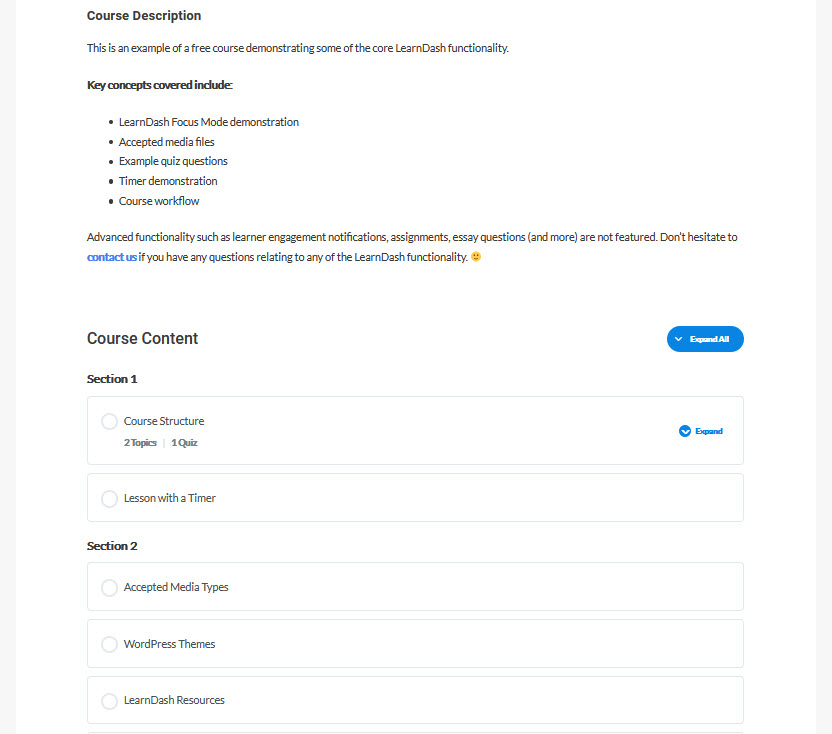The width and height of the screenshot is (832, 734).
Task: Toggle Accepted Media Types completion circle
Action: tap(110, 587)
